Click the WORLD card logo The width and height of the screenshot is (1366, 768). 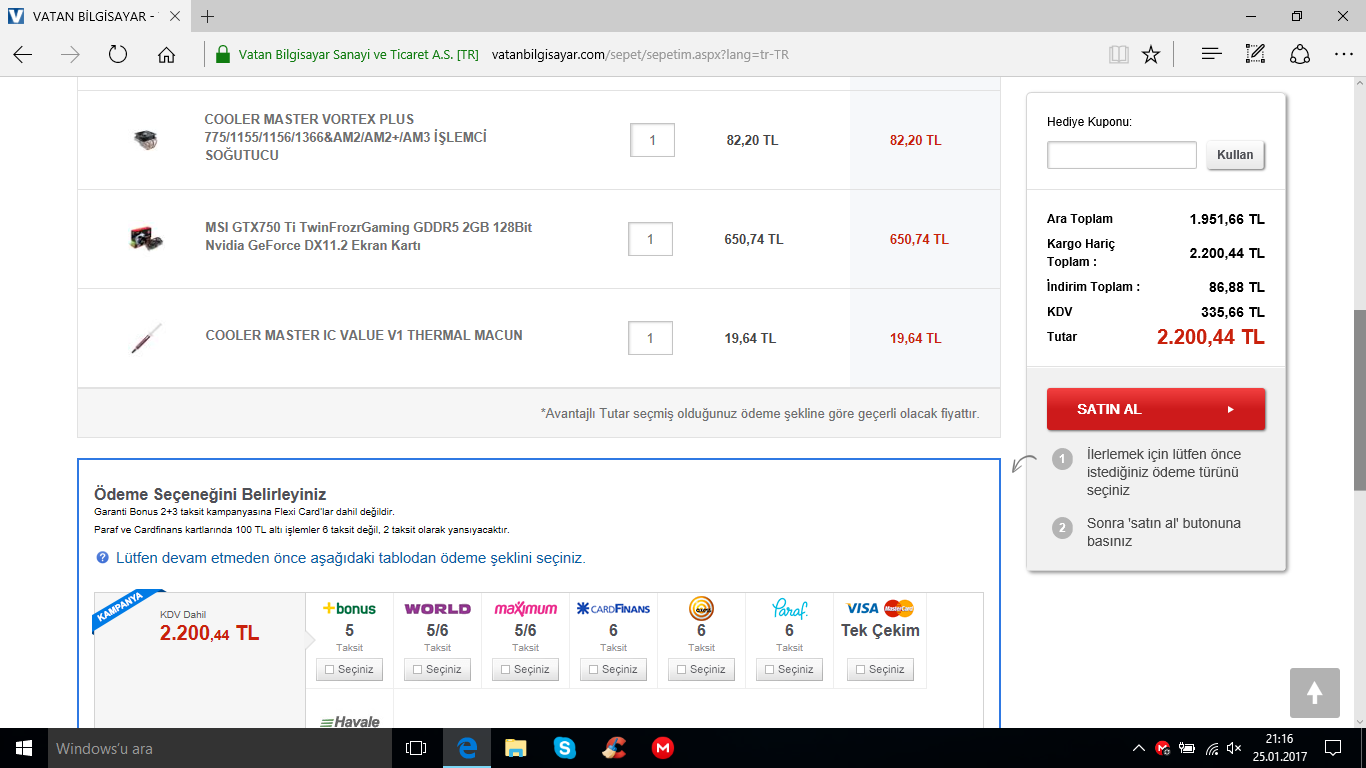[437, 608]
